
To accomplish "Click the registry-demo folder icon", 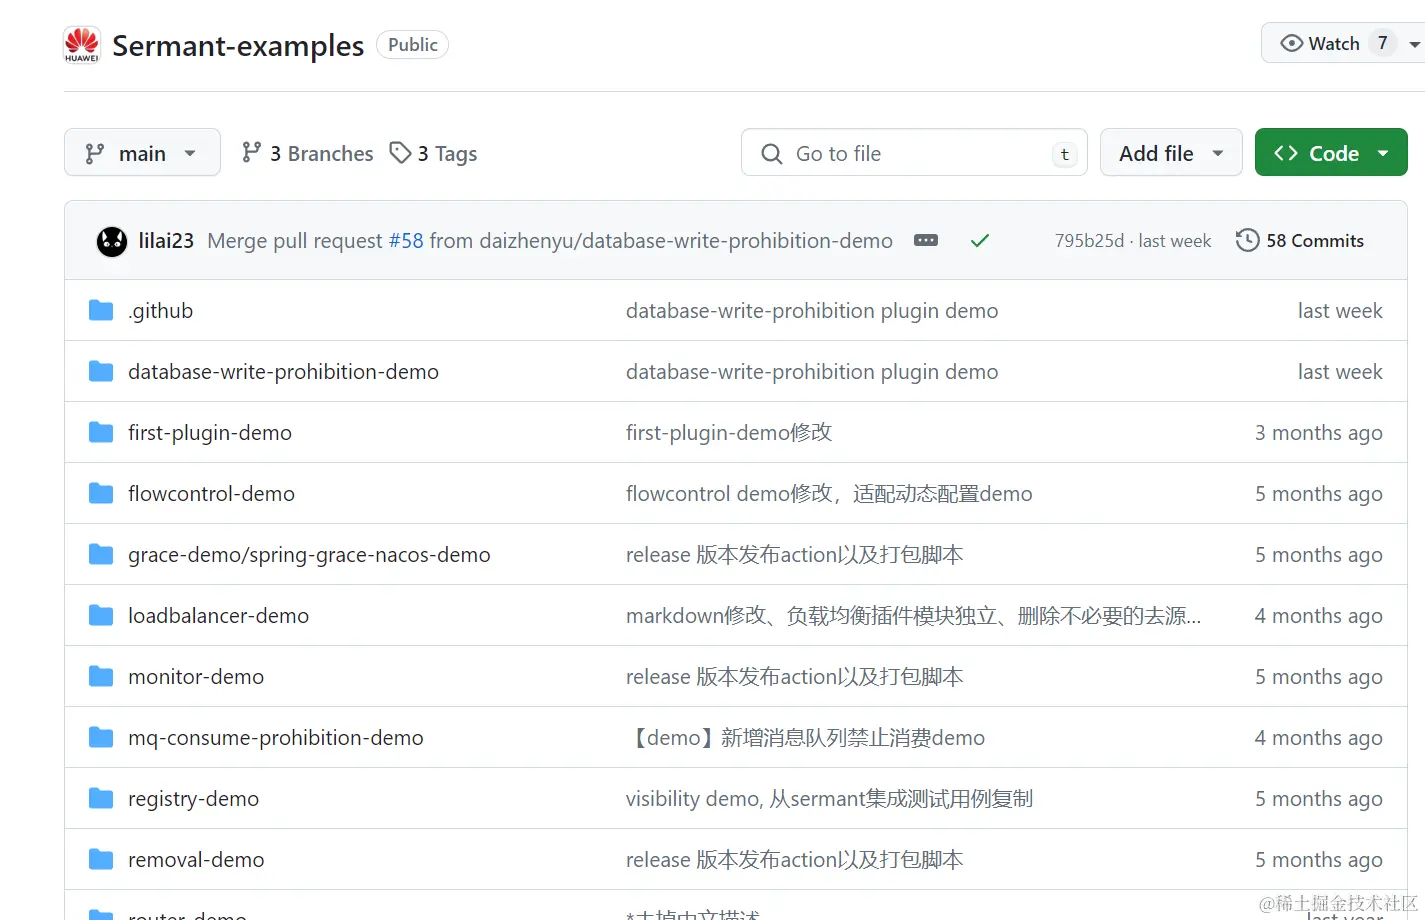I will (101, 799).
